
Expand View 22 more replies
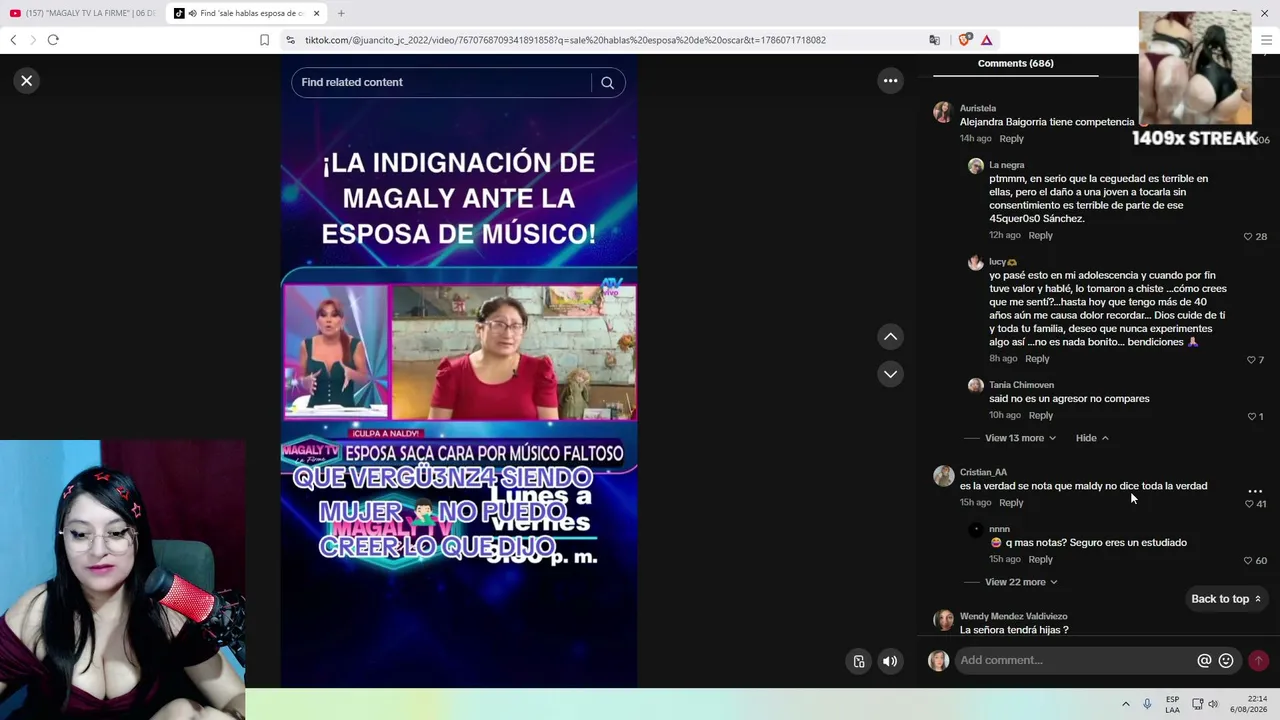point(1021,582)
